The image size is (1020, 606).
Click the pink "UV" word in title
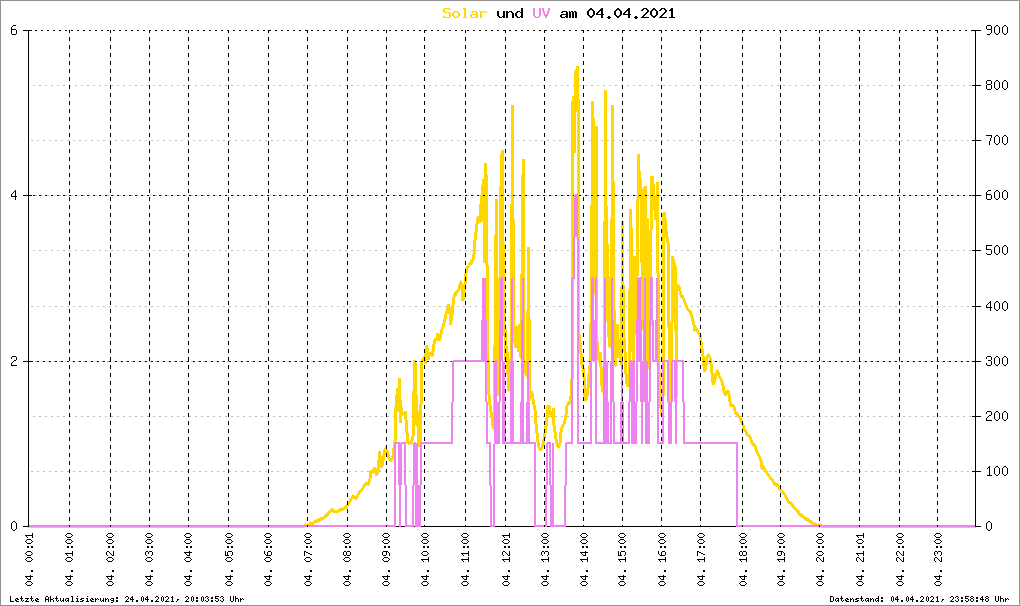tap(541, 14)
